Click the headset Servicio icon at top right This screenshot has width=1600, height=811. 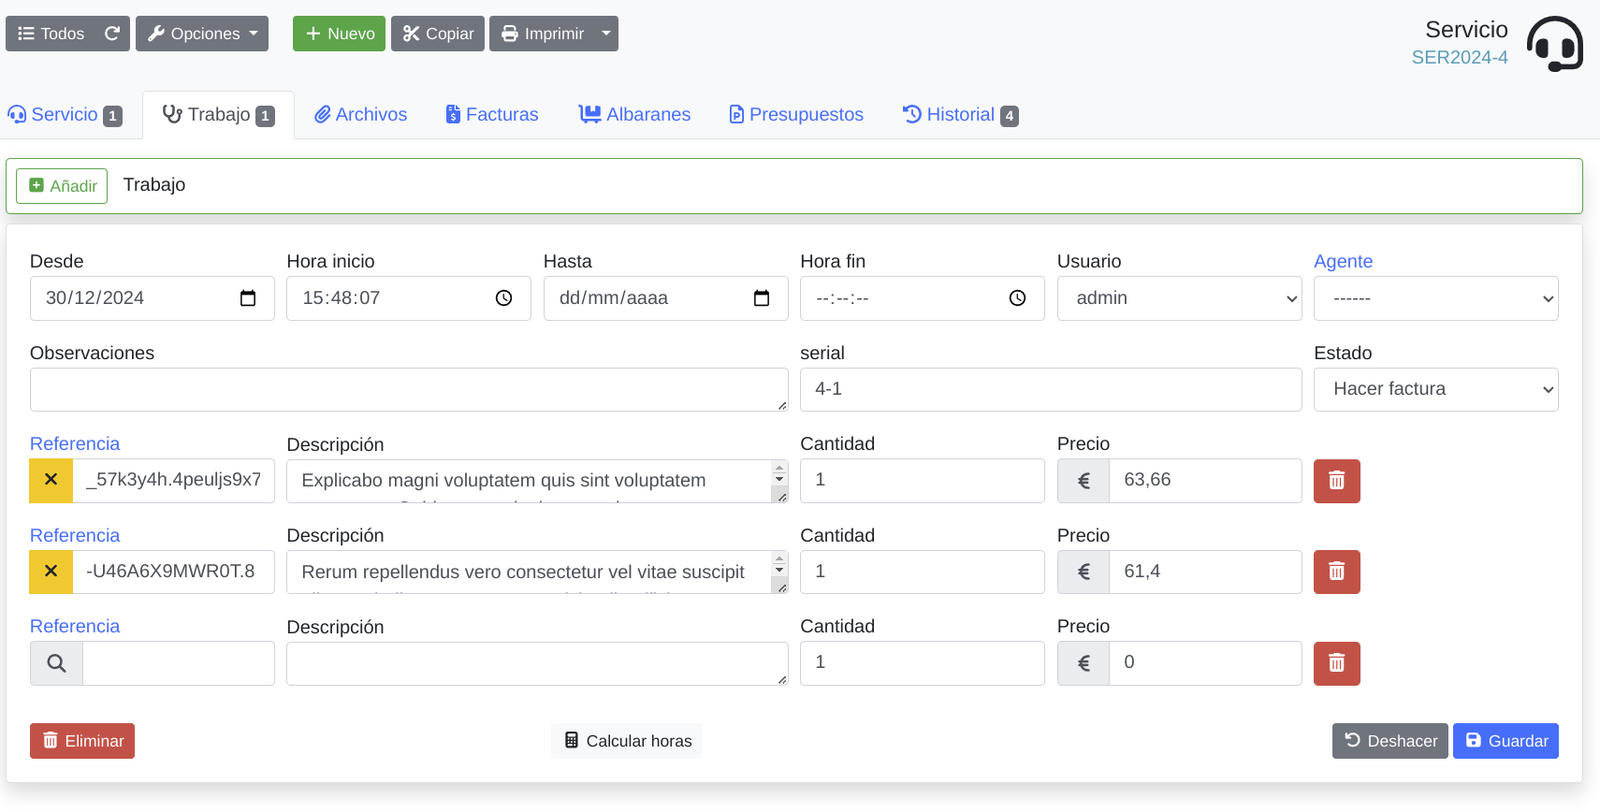pos(1554,43)
